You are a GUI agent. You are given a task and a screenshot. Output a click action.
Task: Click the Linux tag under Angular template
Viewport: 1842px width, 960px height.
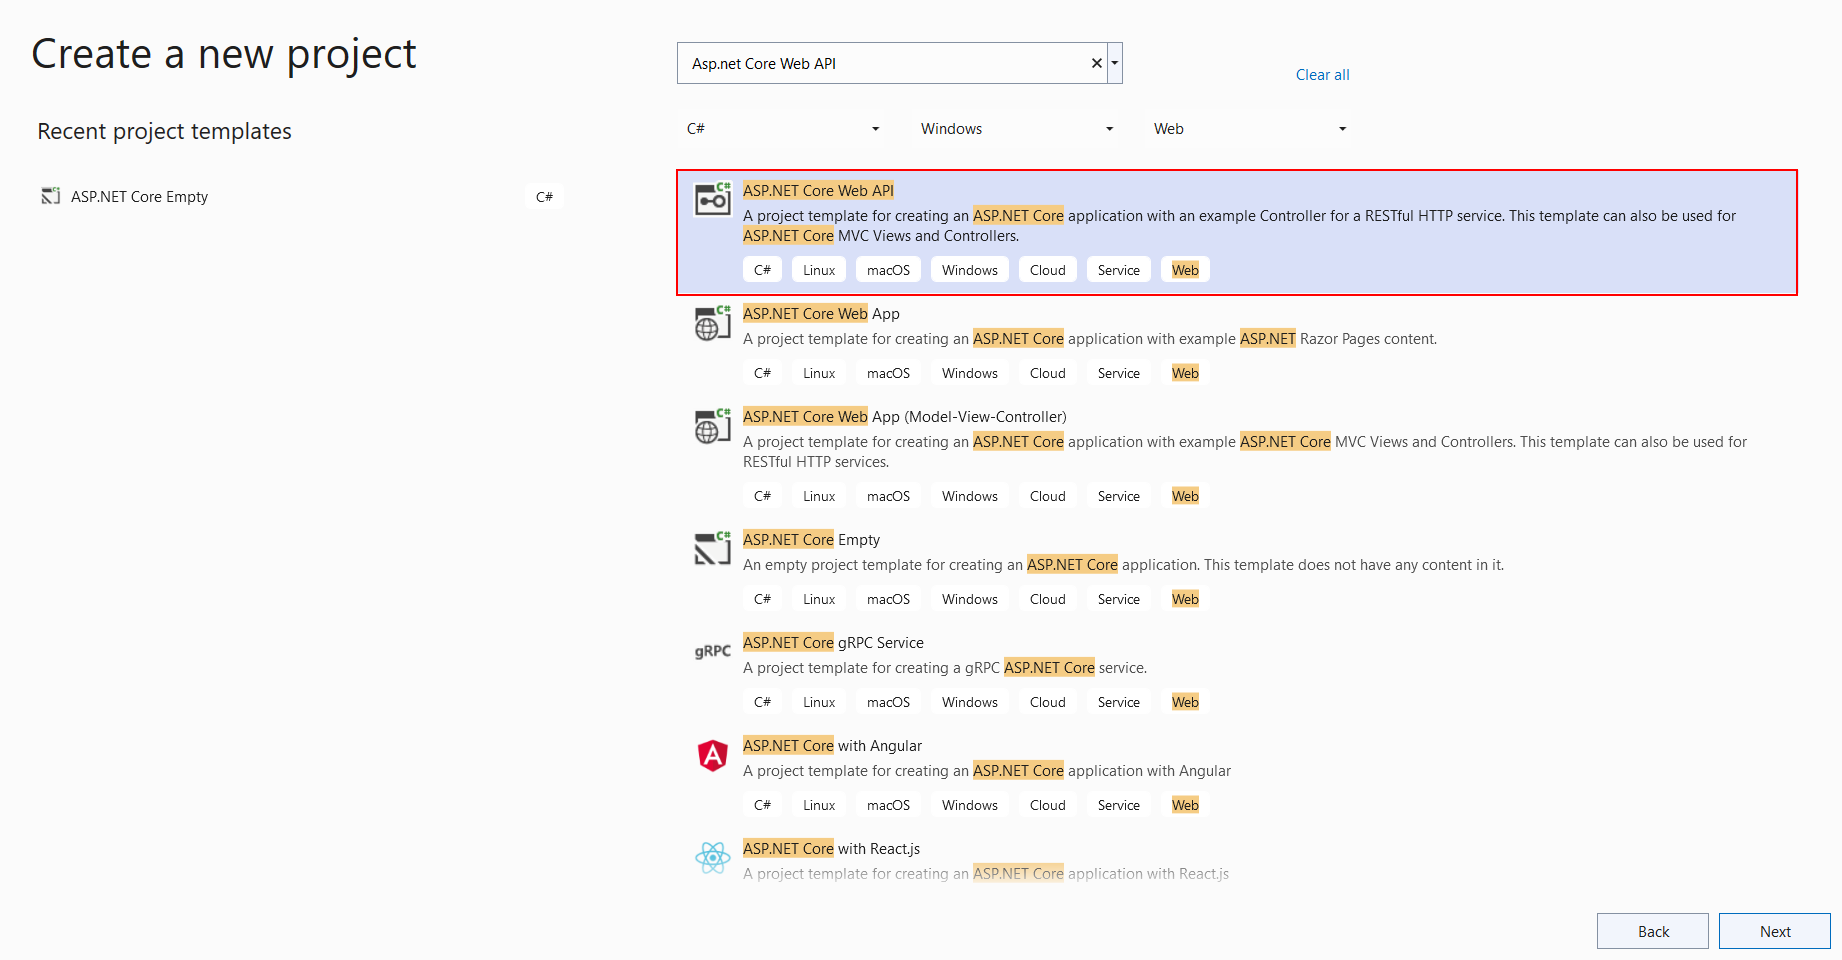tap(819, 805)
